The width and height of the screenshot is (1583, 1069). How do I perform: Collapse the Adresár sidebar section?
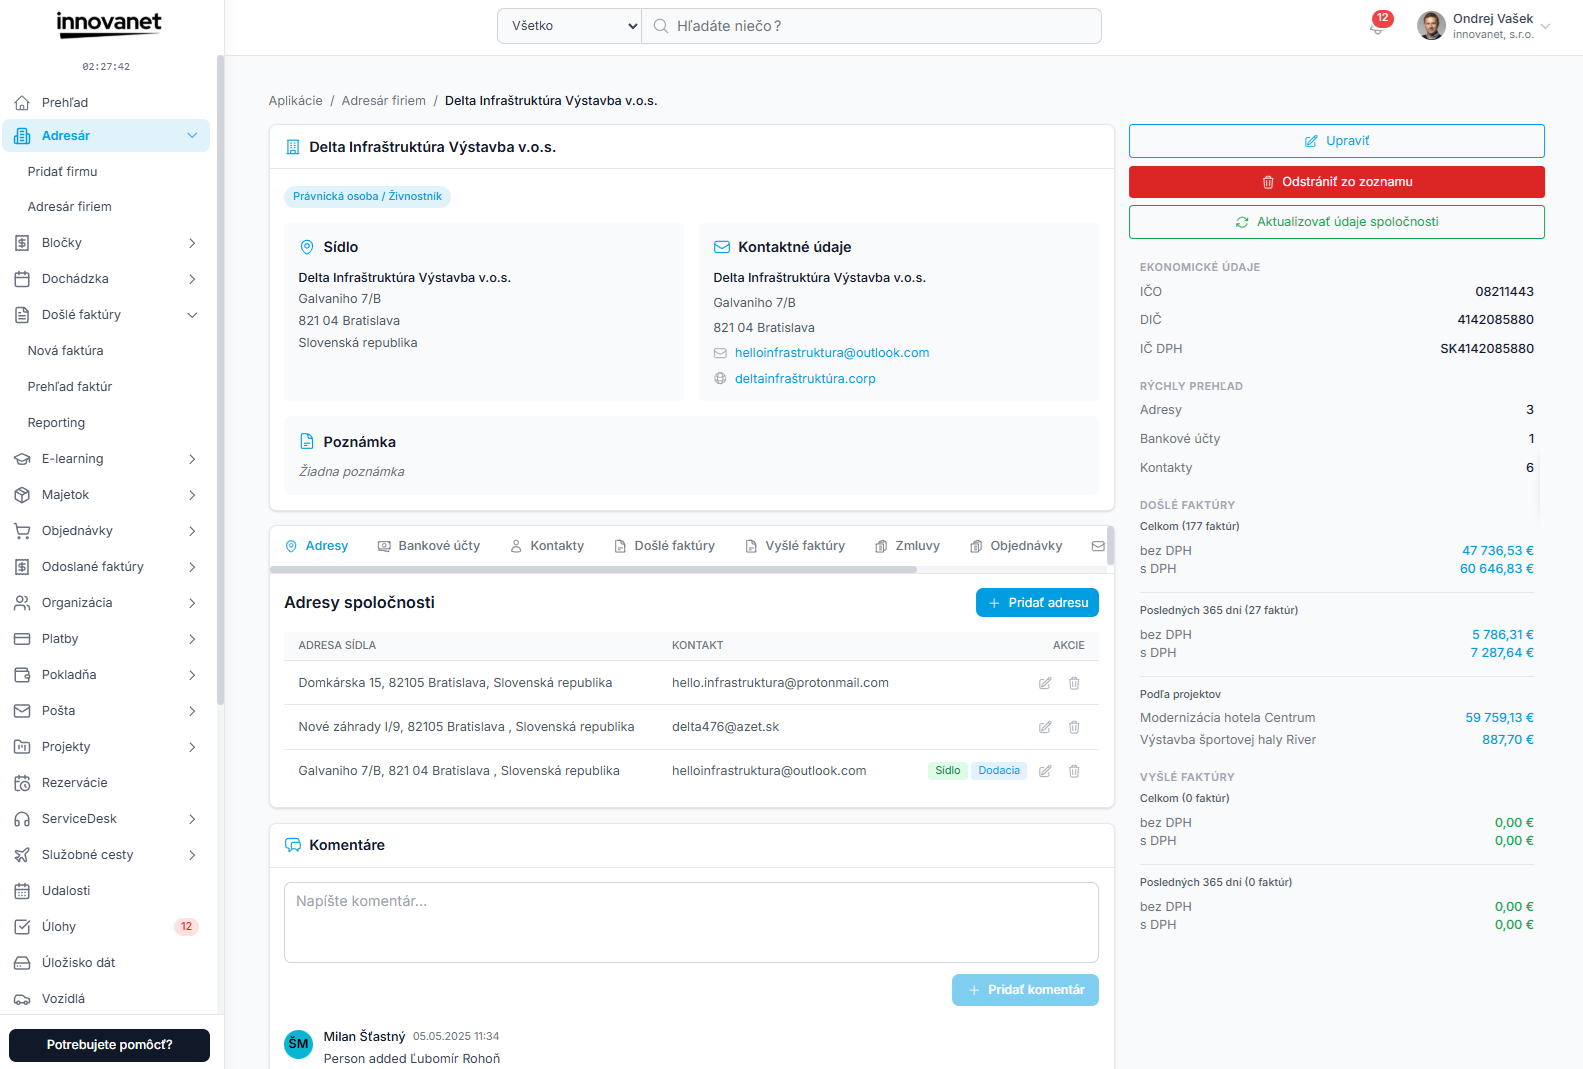click(x=192, y=136)
